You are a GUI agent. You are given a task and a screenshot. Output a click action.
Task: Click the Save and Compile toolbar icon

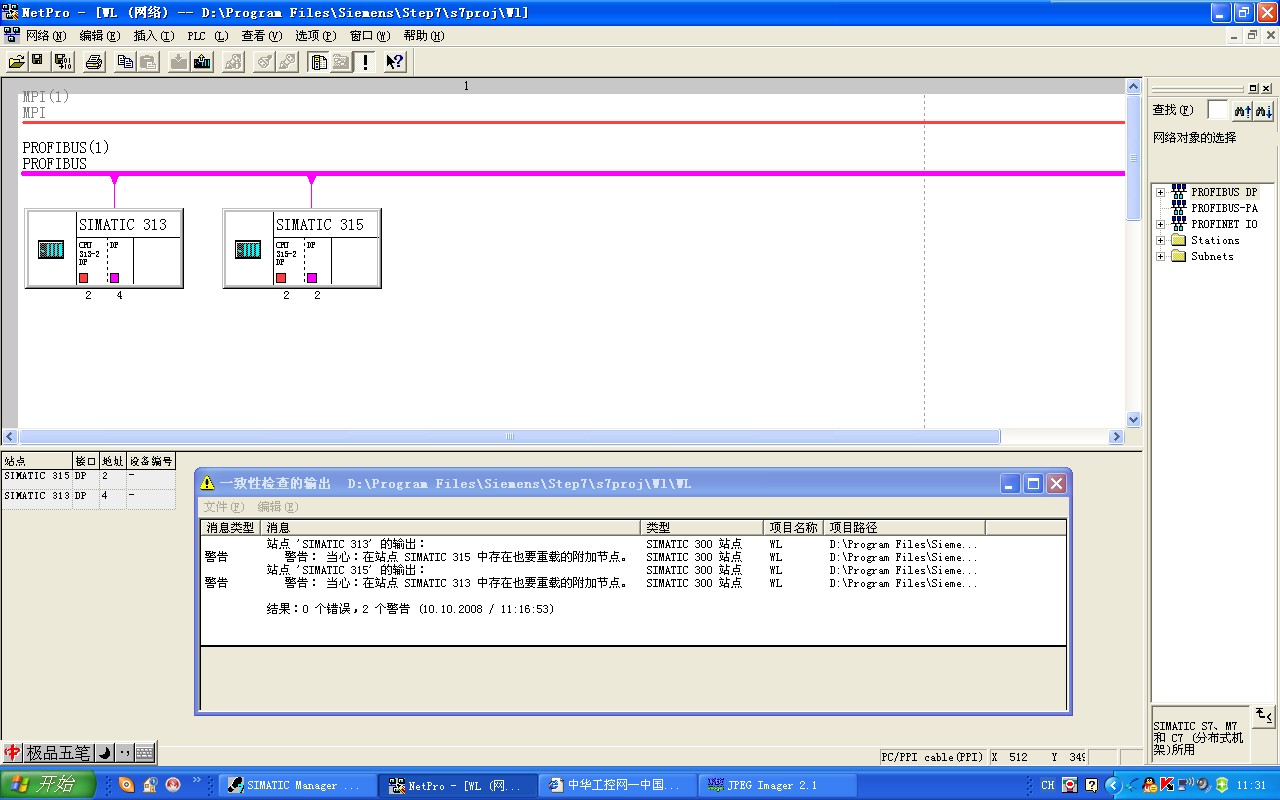(63, 62)
